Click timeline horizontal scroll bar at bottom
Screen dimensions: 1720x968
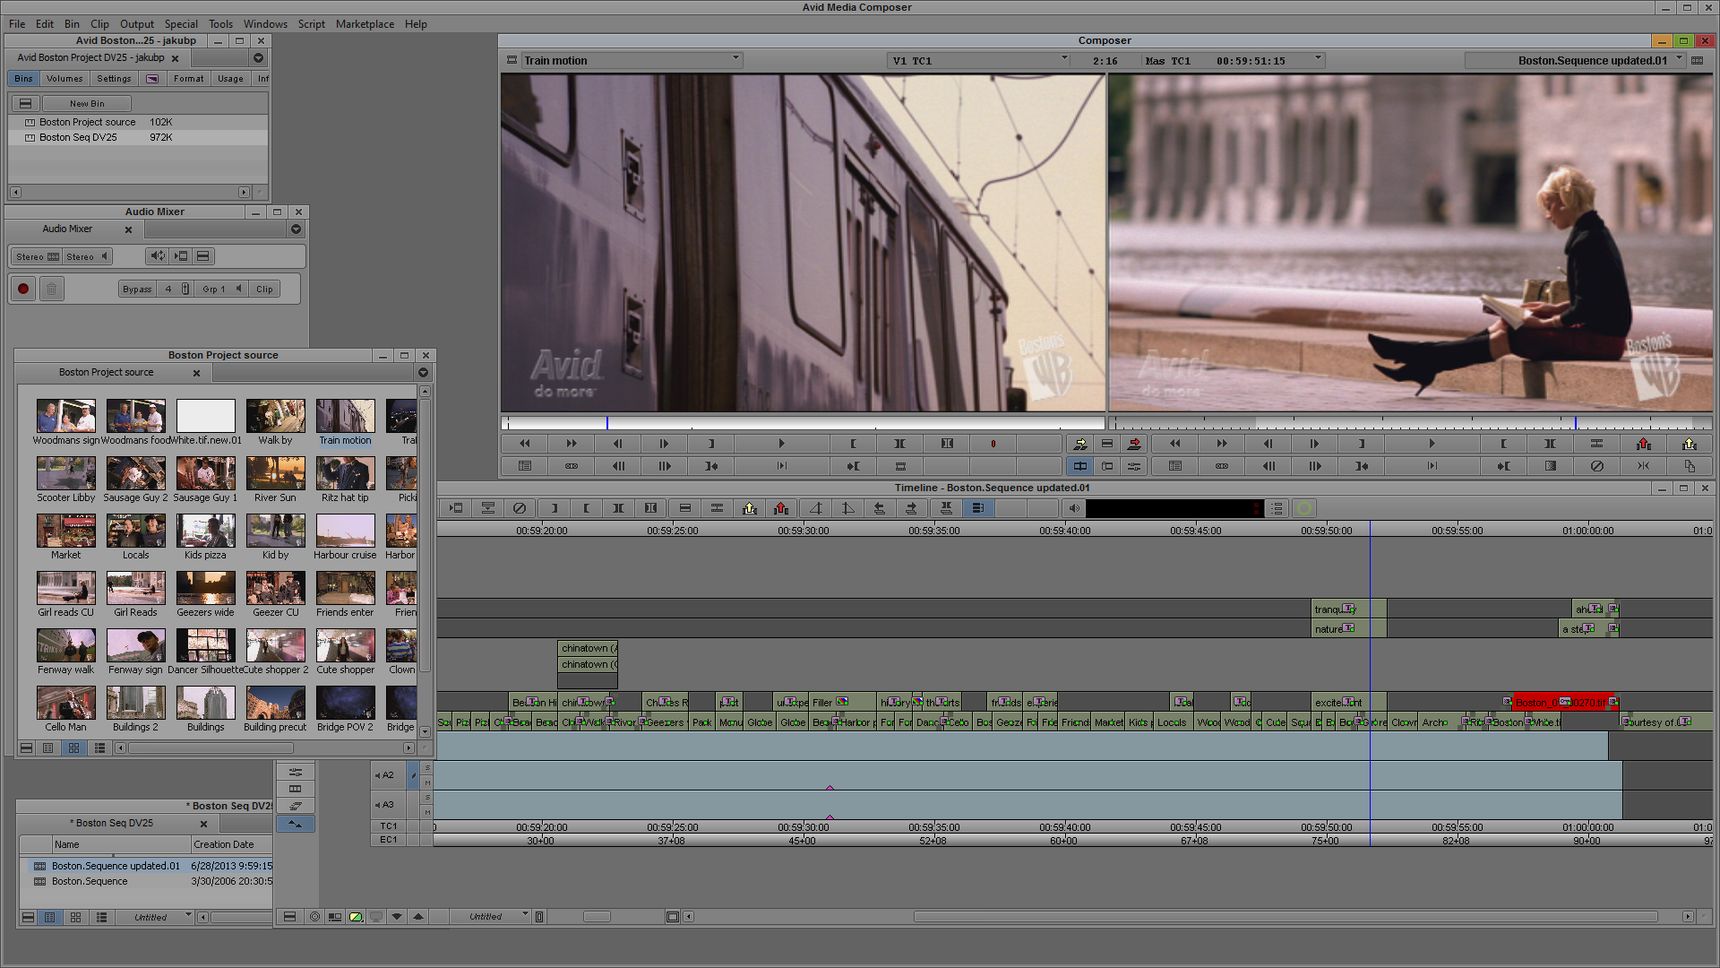click(1285, 916)
